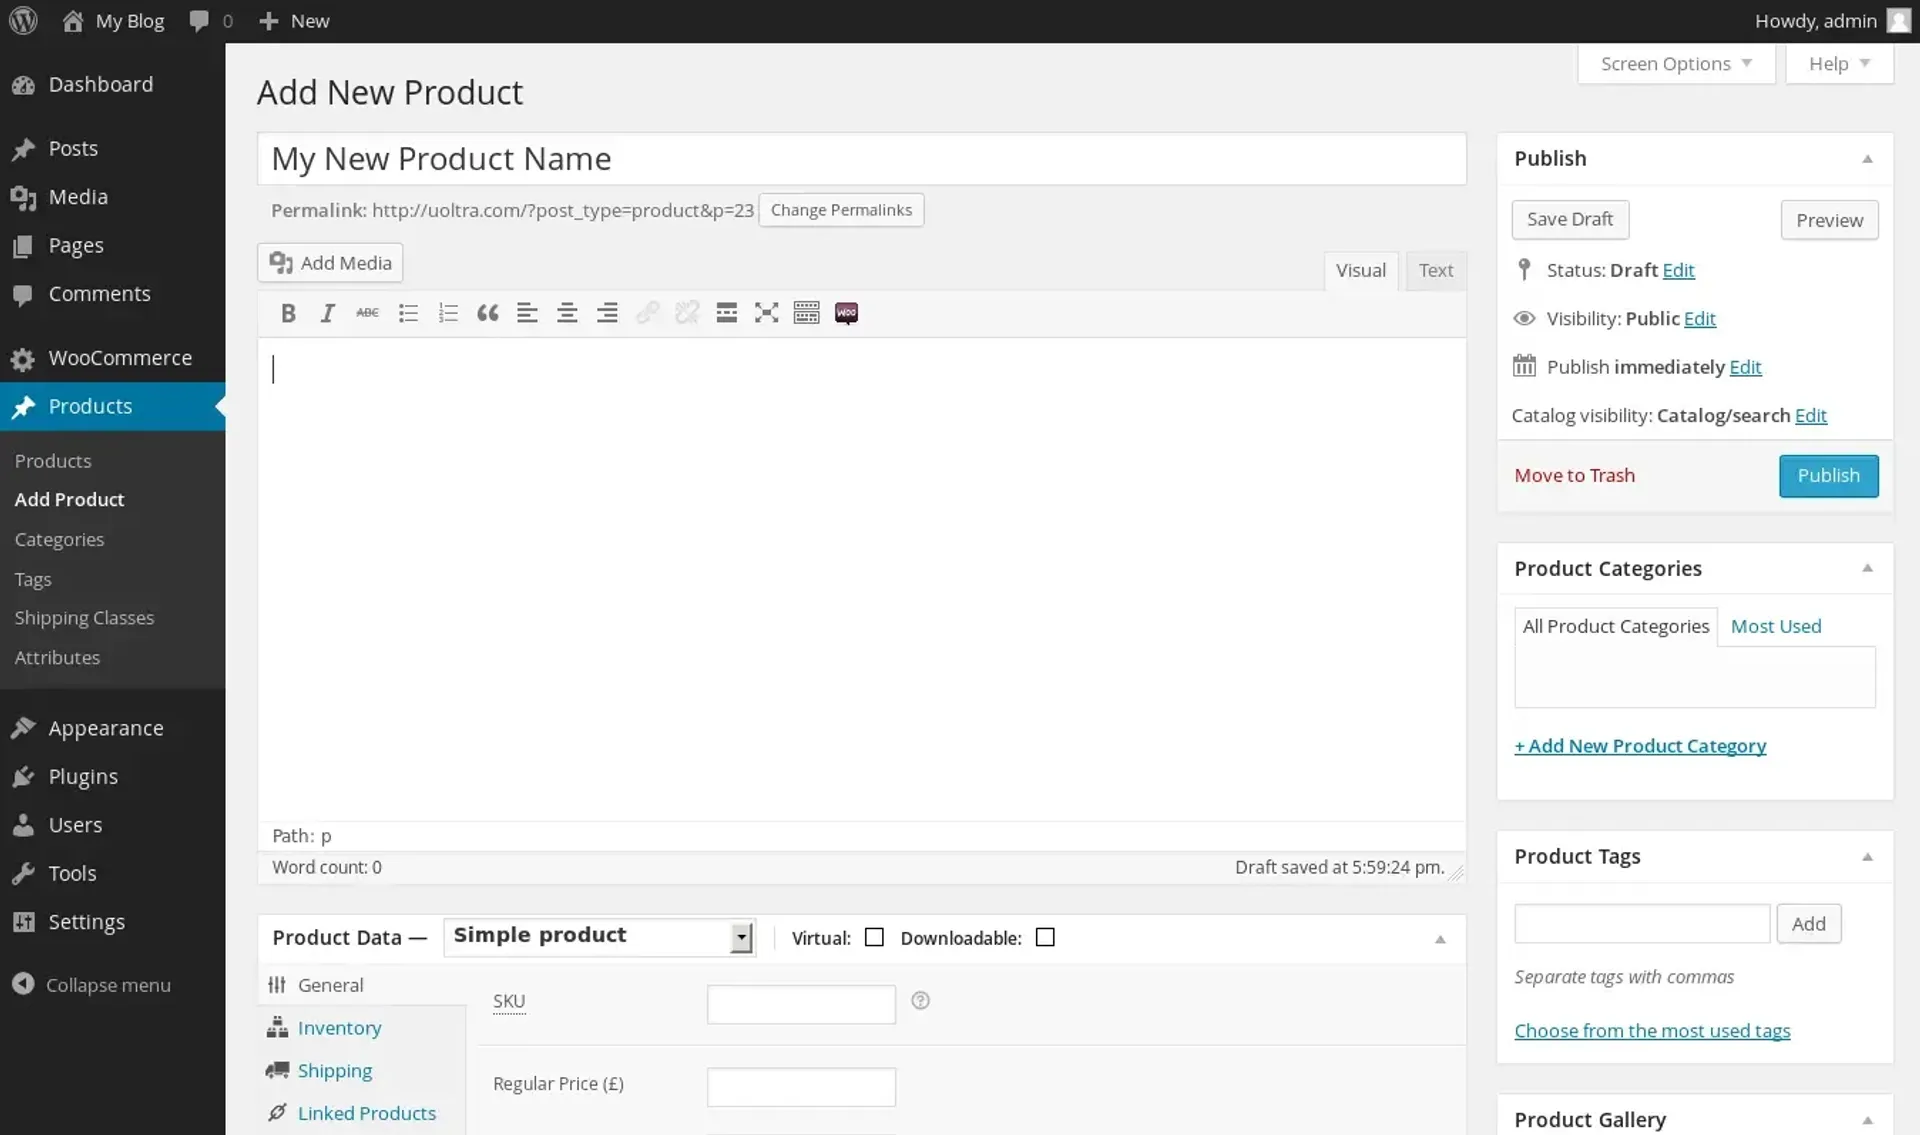Open the Inventory section in Product Data
Viewport: 1920px width, 1135px height.
click(339, 1027)
